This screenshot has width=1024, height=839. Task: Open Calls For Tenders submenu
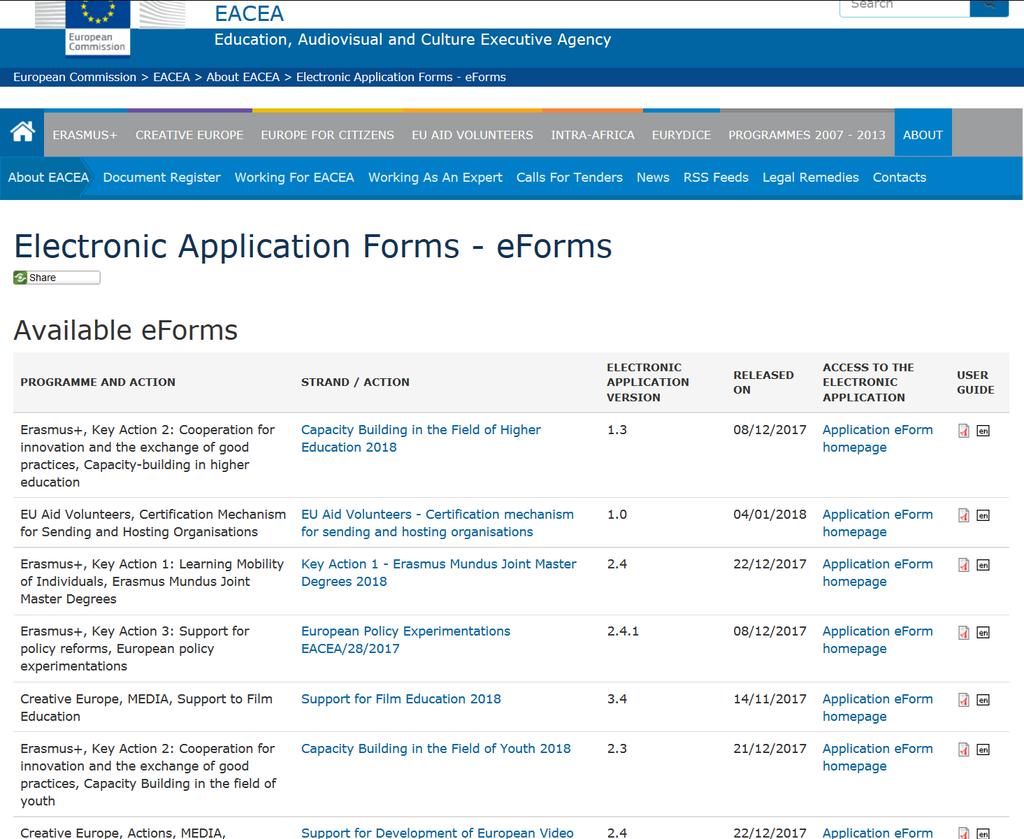(x=569, y=178)
